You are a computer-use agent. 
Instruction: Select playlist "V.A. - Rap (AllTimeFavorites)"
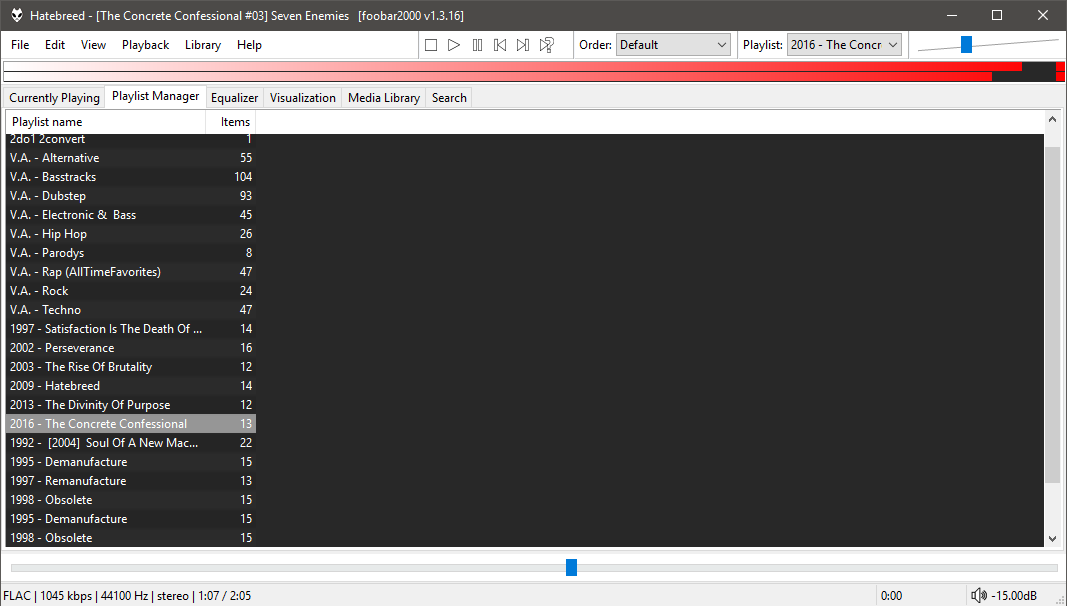pos(131,272)
